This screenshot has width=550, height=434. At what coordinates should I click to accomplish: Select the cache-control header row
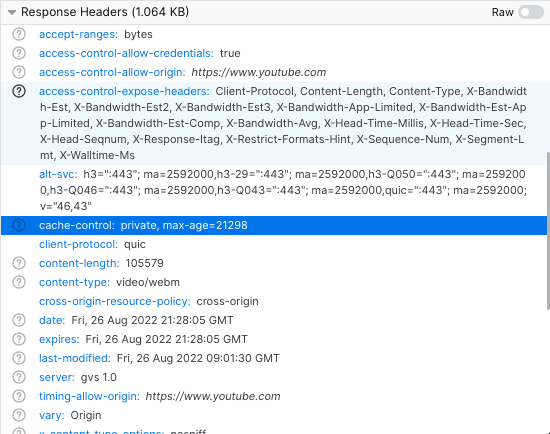pyautogui.click(x=274, y=225)
